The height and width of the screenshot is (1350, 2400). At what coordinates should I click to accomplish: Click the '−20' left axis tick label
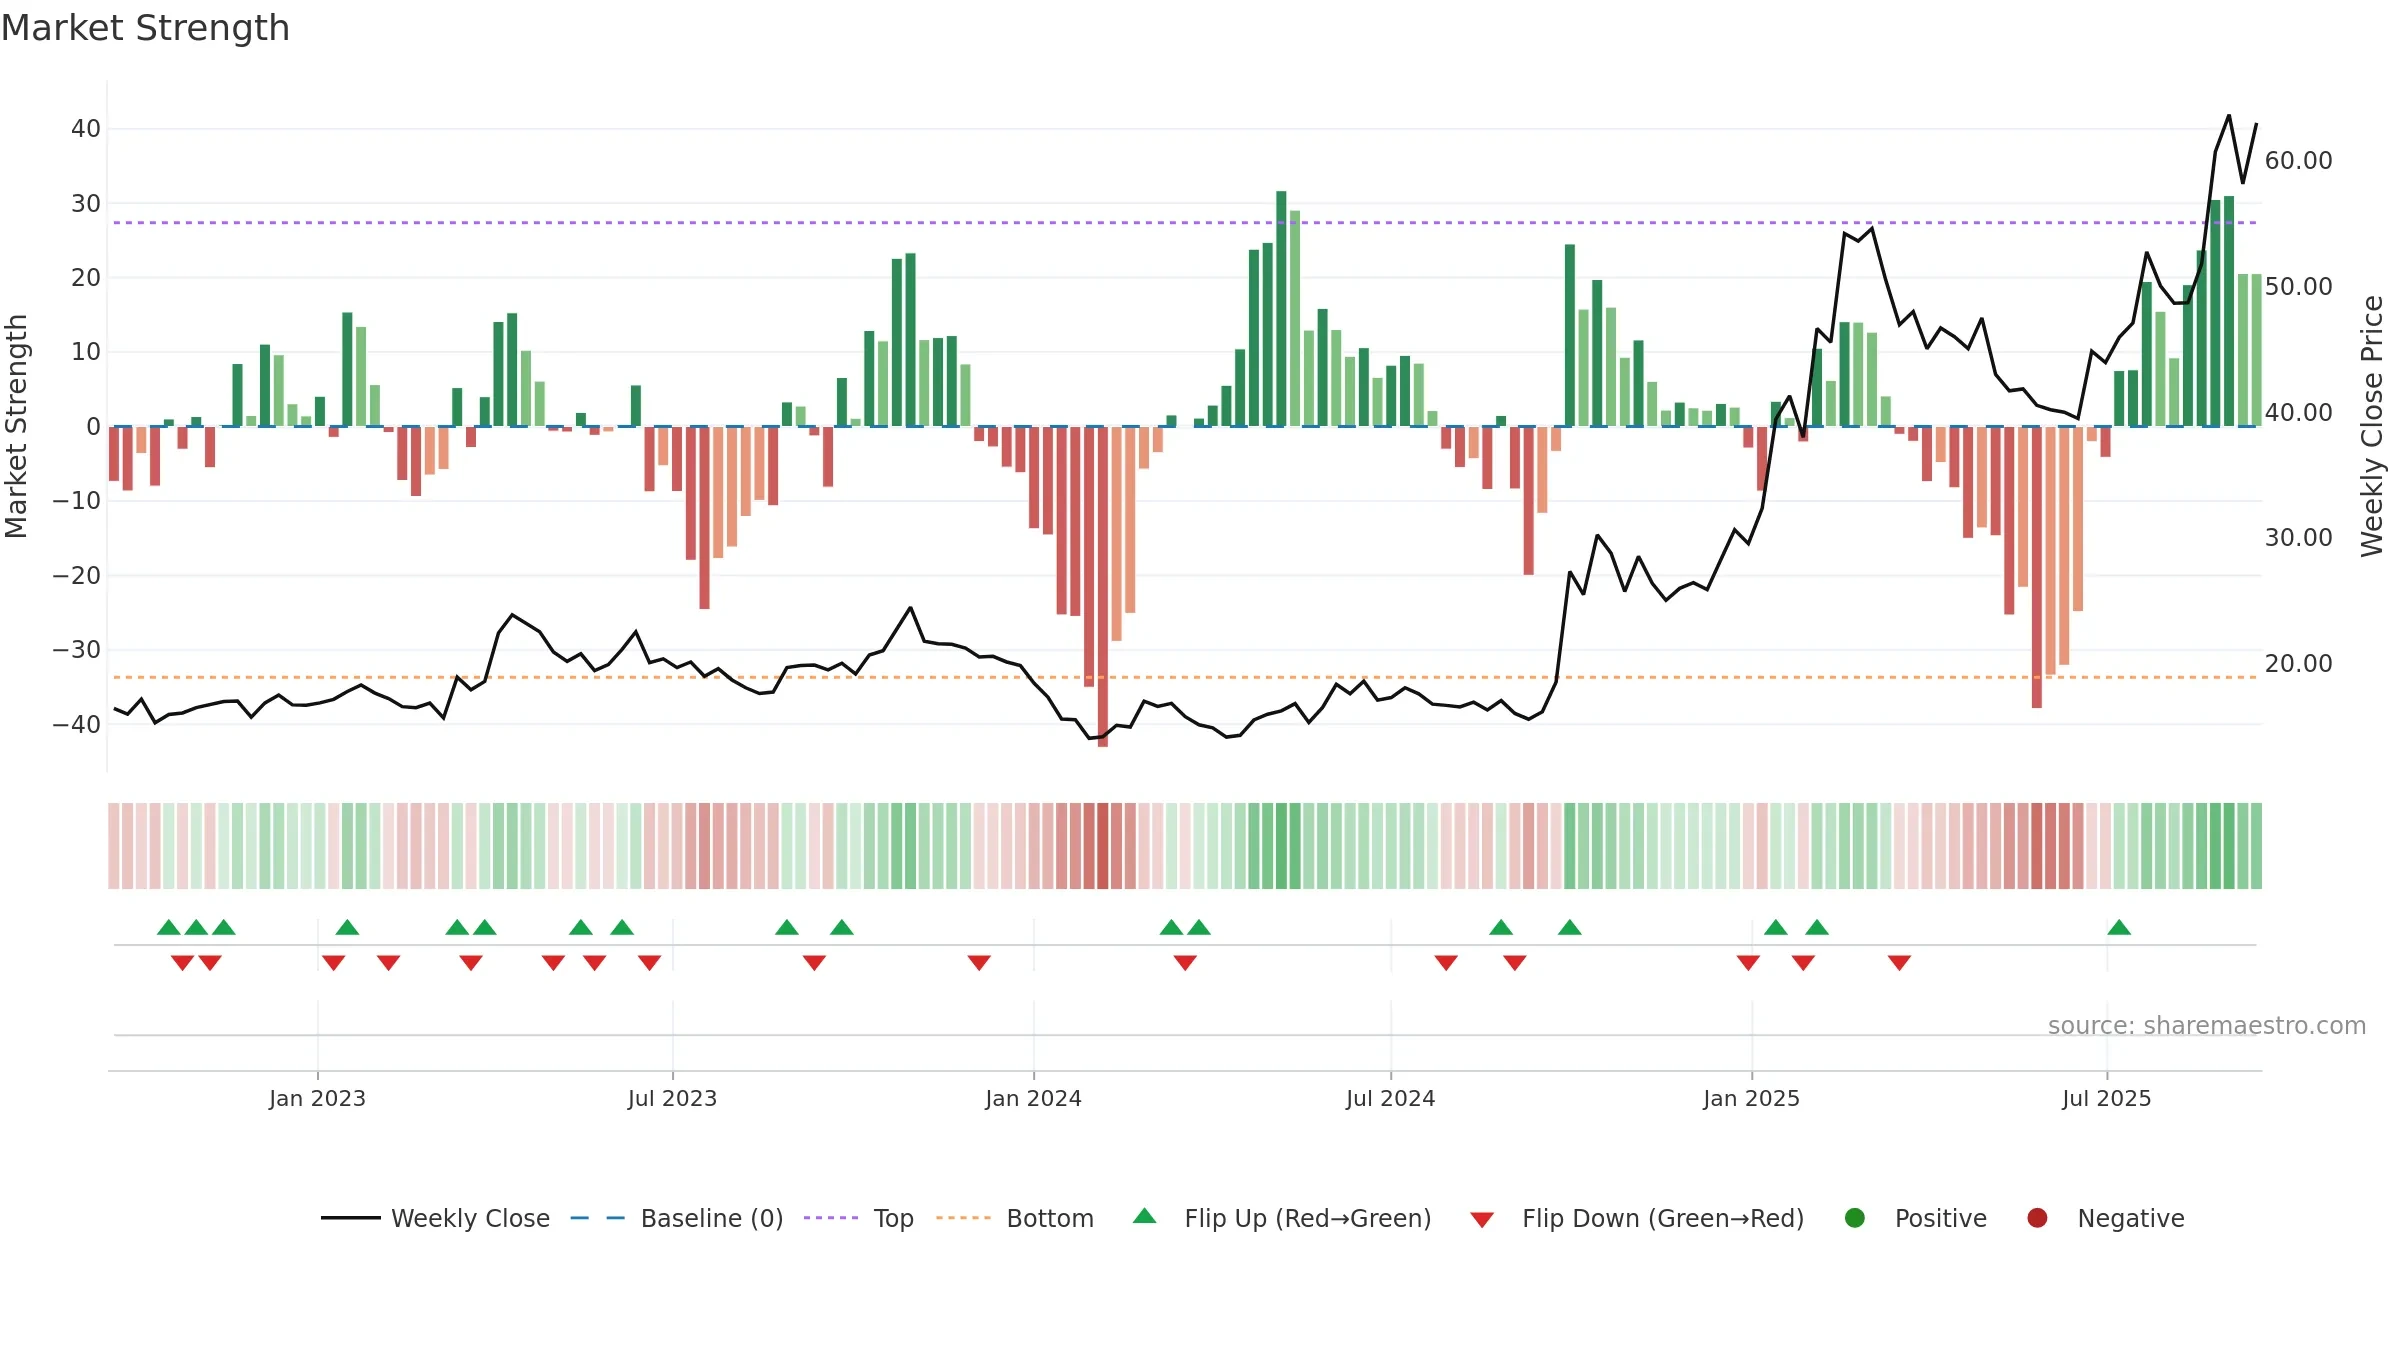click(77, 576)
